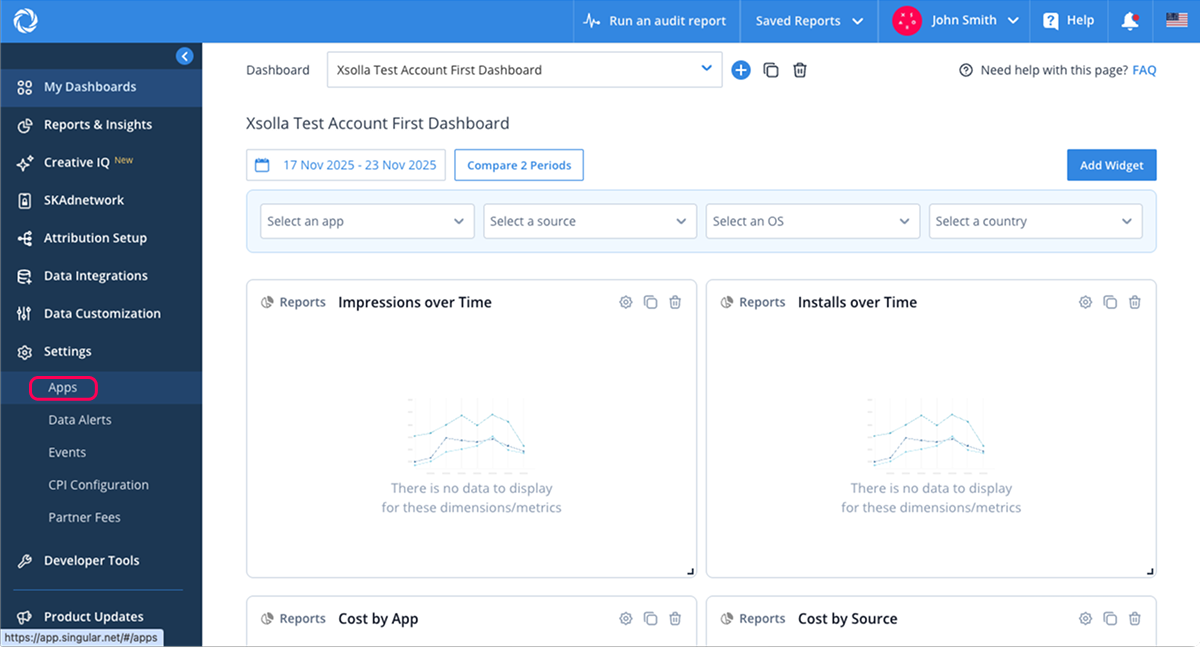The width and height of the screenshot is (1200, 648).
Task: Open settings gear on Impressions over Time widget
Action: [x=626, y=302]
